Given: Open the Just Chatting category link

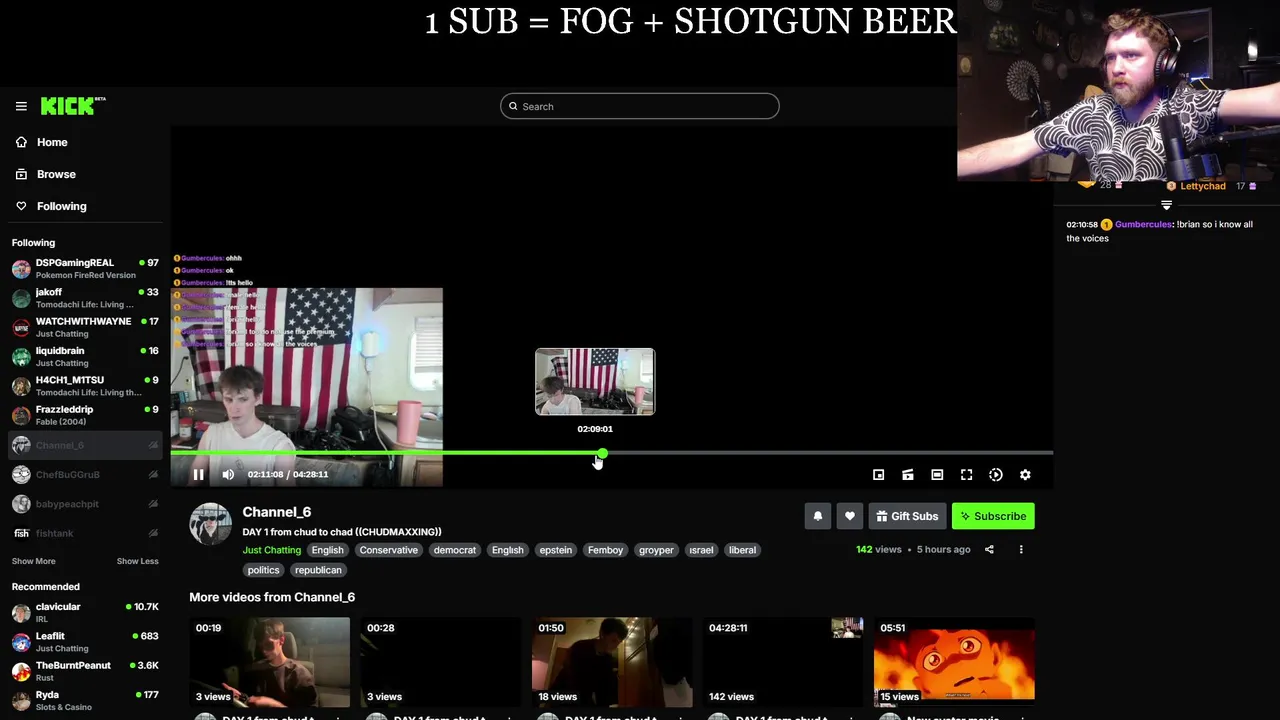Looking at the screenshot, I should click(x=271, y=550).
